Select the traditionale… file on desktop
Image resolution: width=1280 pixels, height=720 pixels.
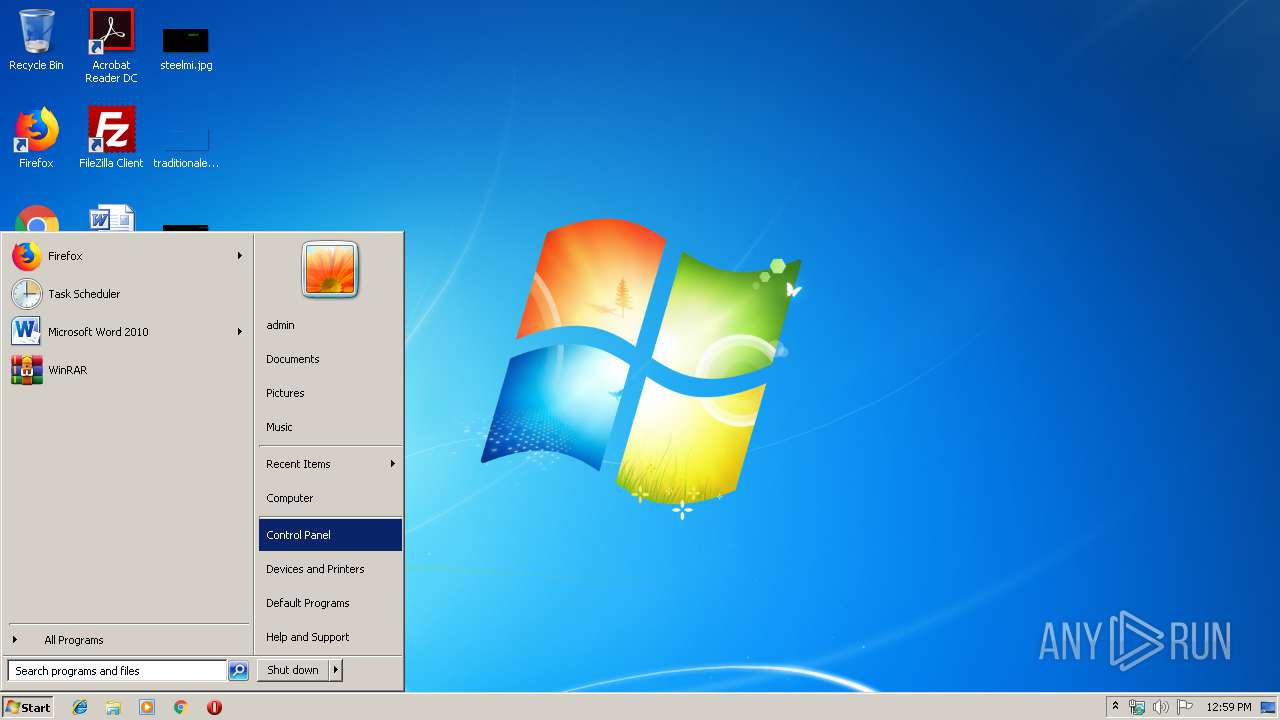click(186, 147)
